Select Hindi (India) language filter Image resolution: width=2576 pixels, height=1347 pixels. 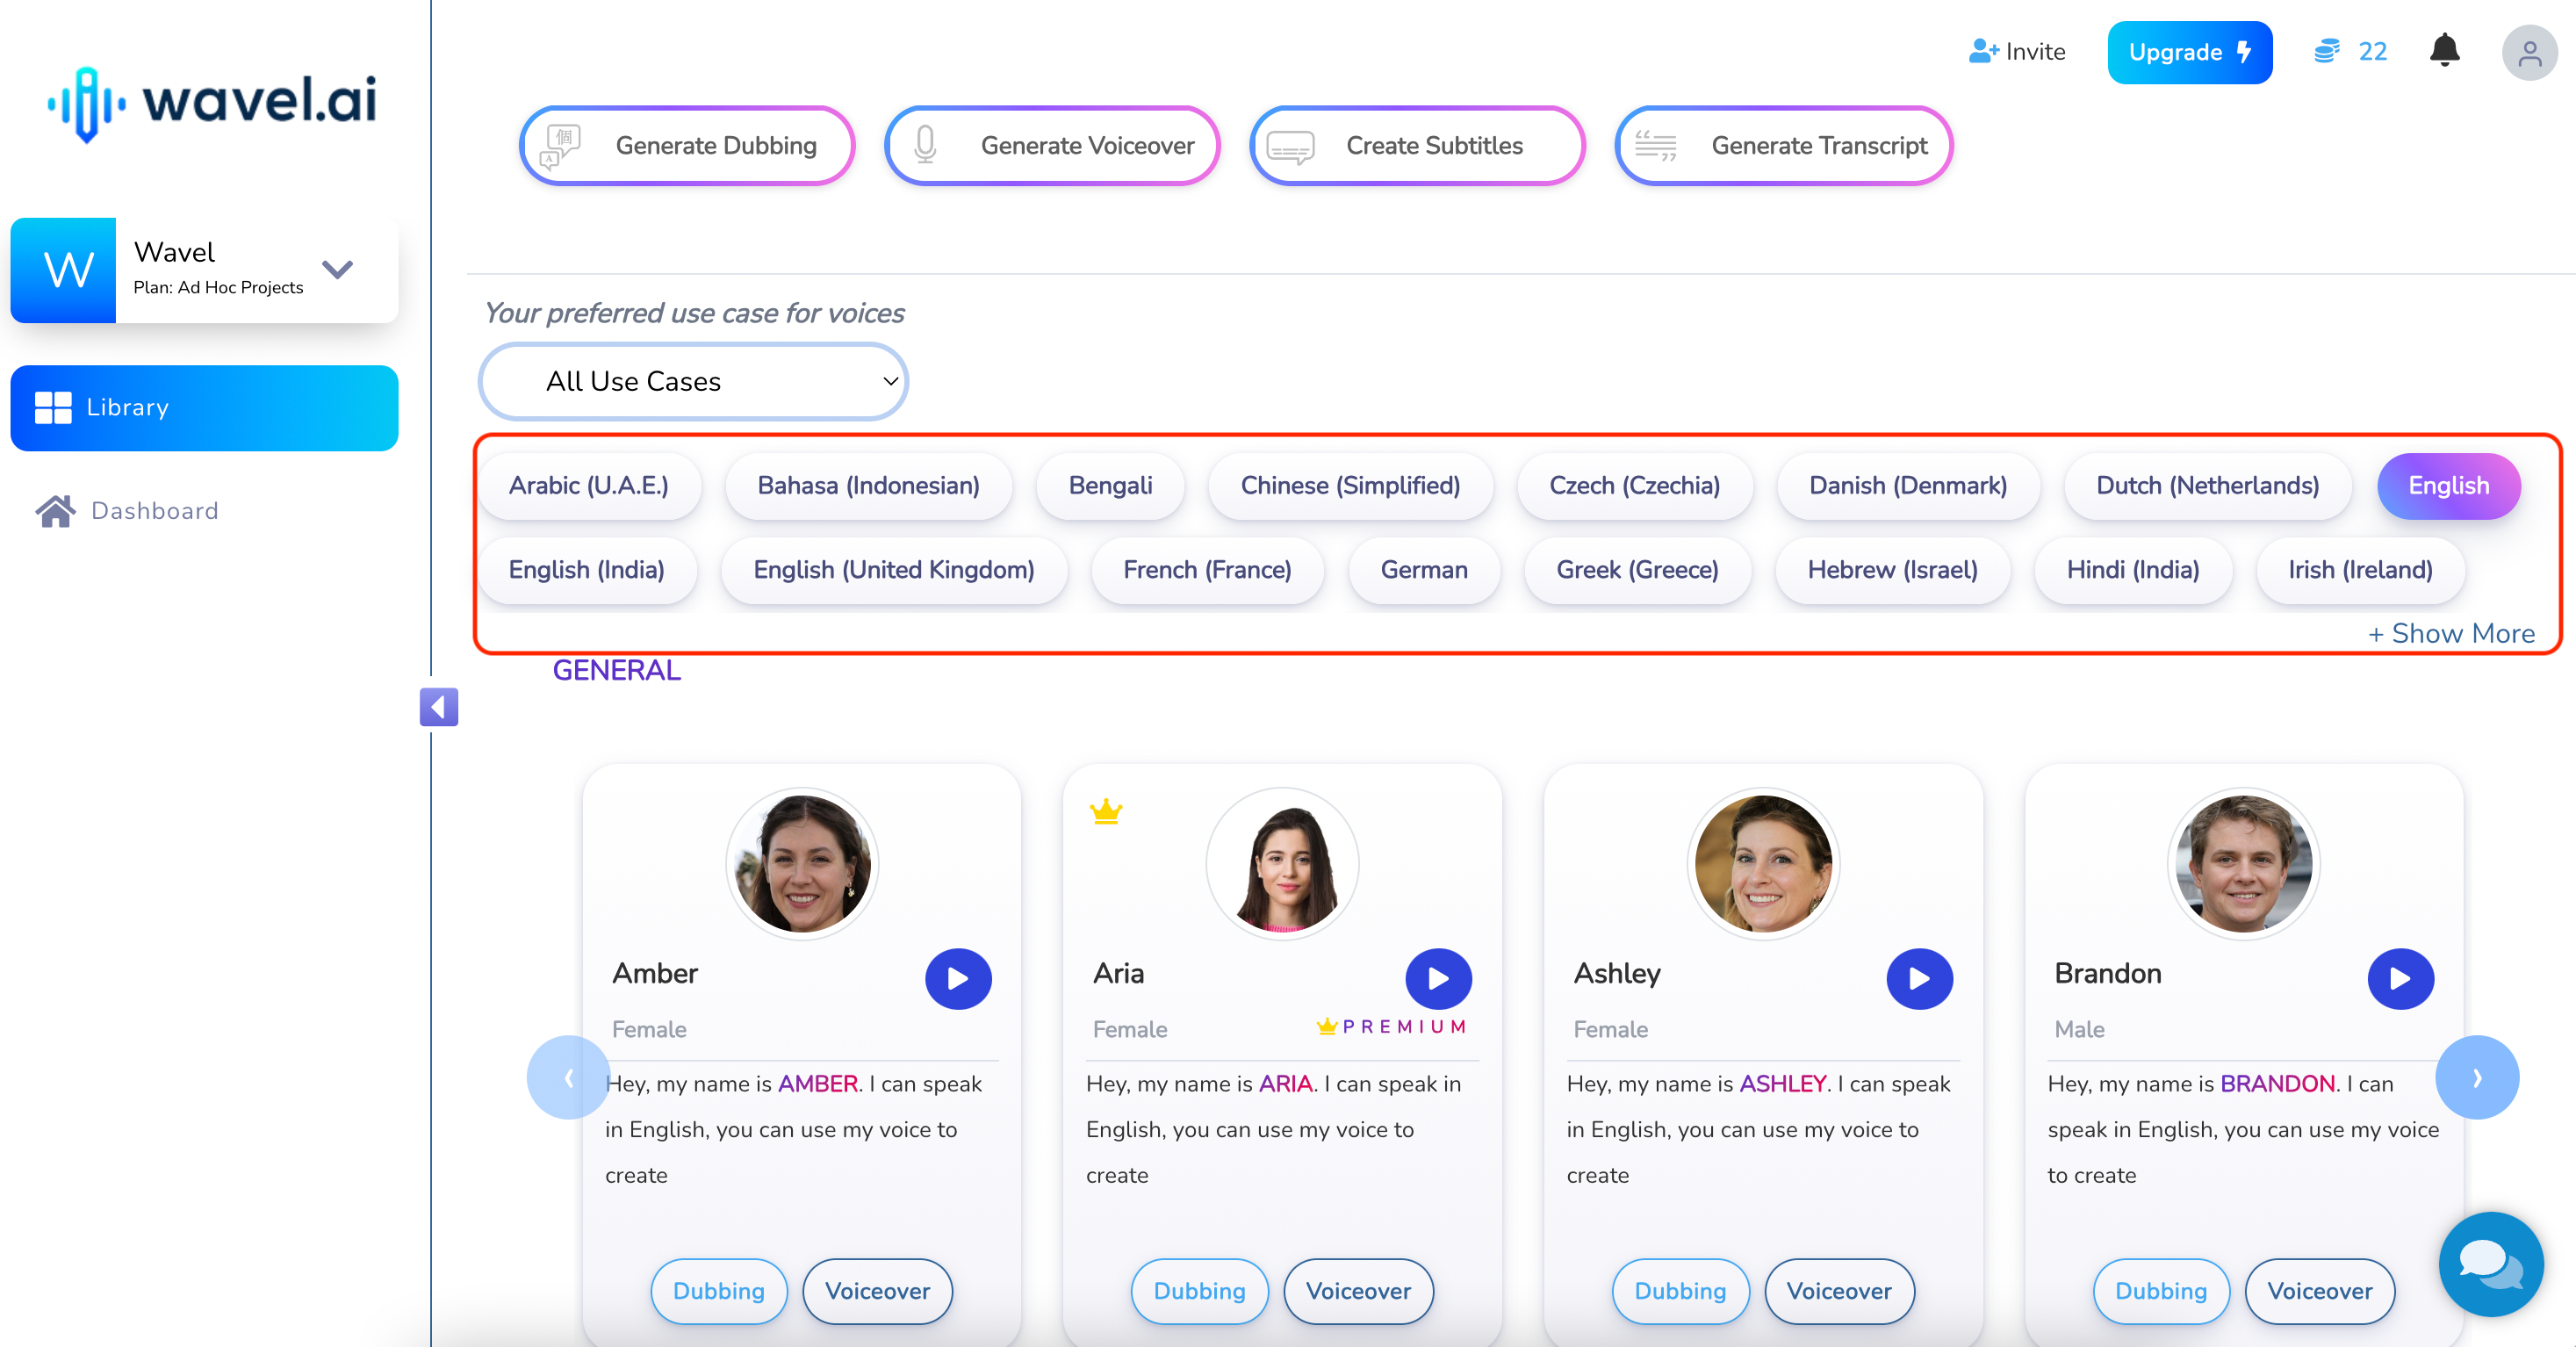(x=2133, y=569)
